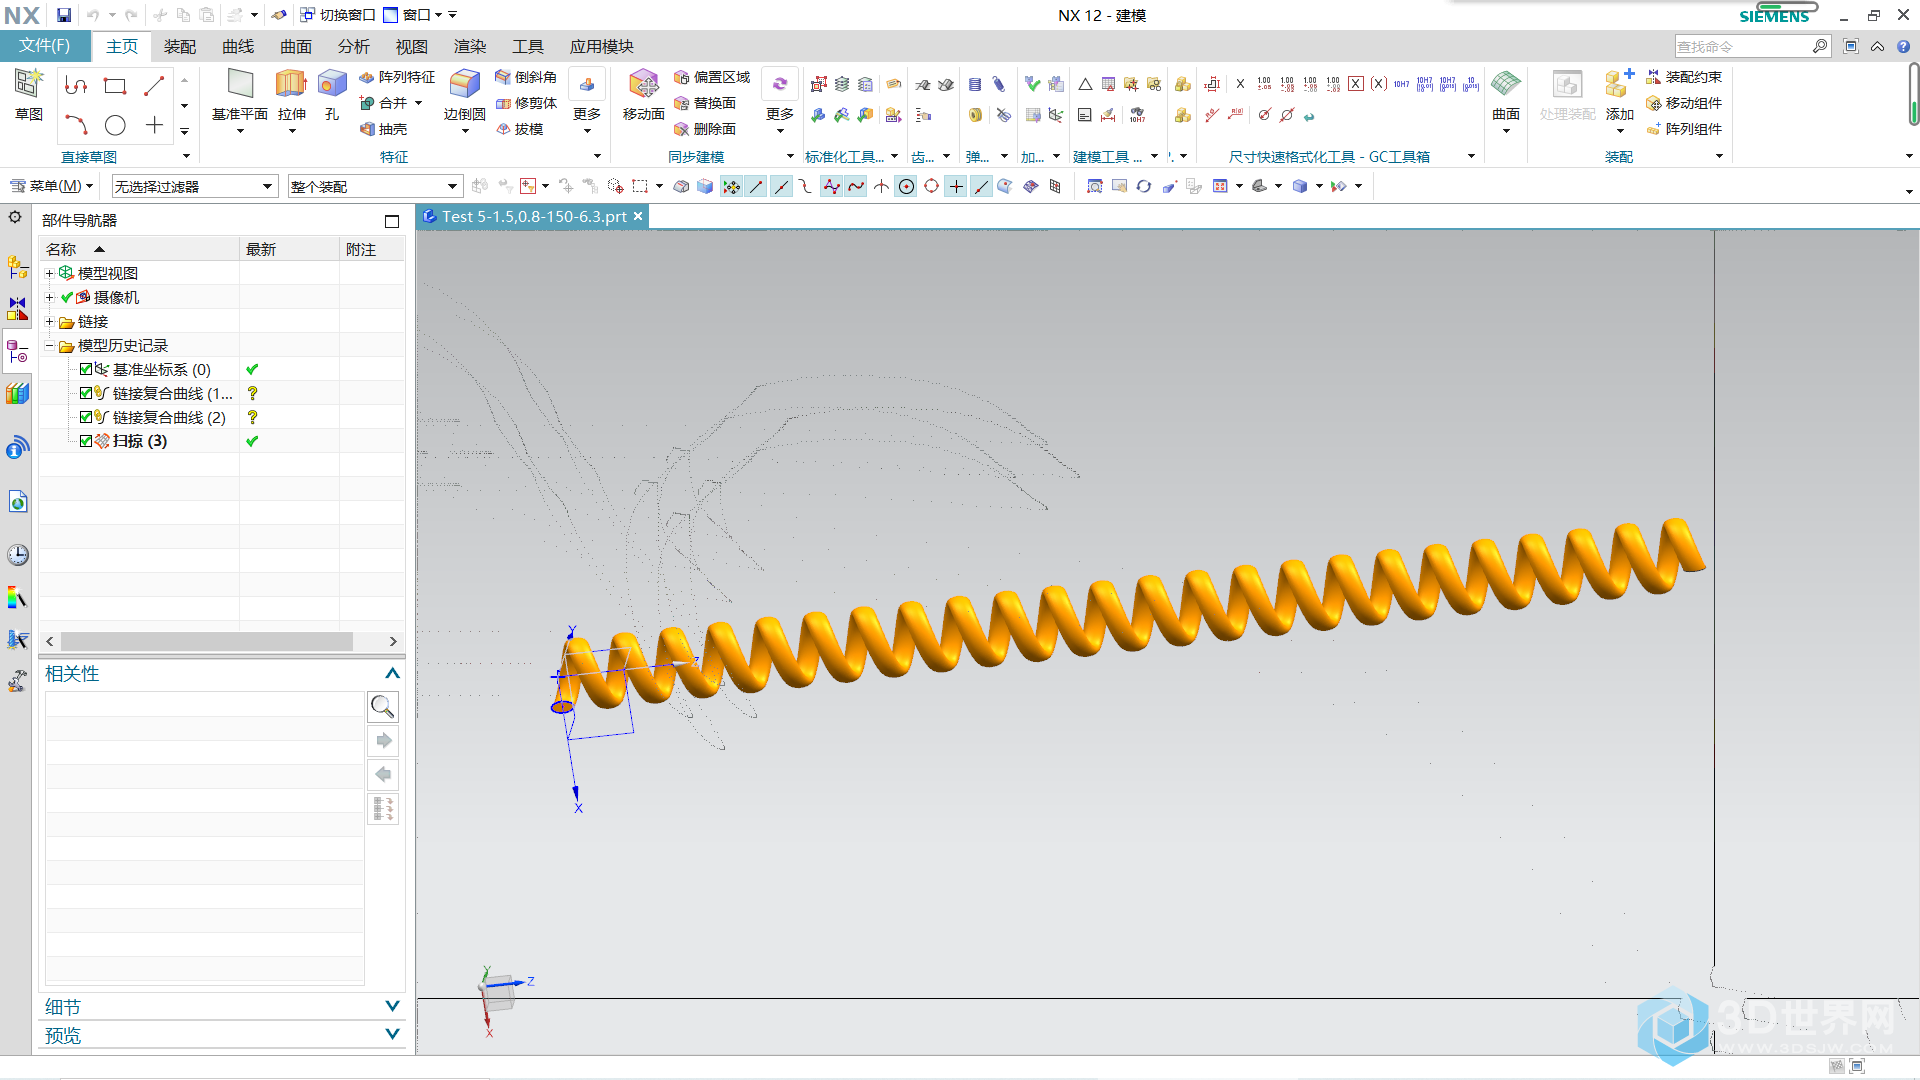This screenshot has width=1920, height=1080.
Task: Maximize the 部件导航器 panel
Action: [x=392, y=221]
